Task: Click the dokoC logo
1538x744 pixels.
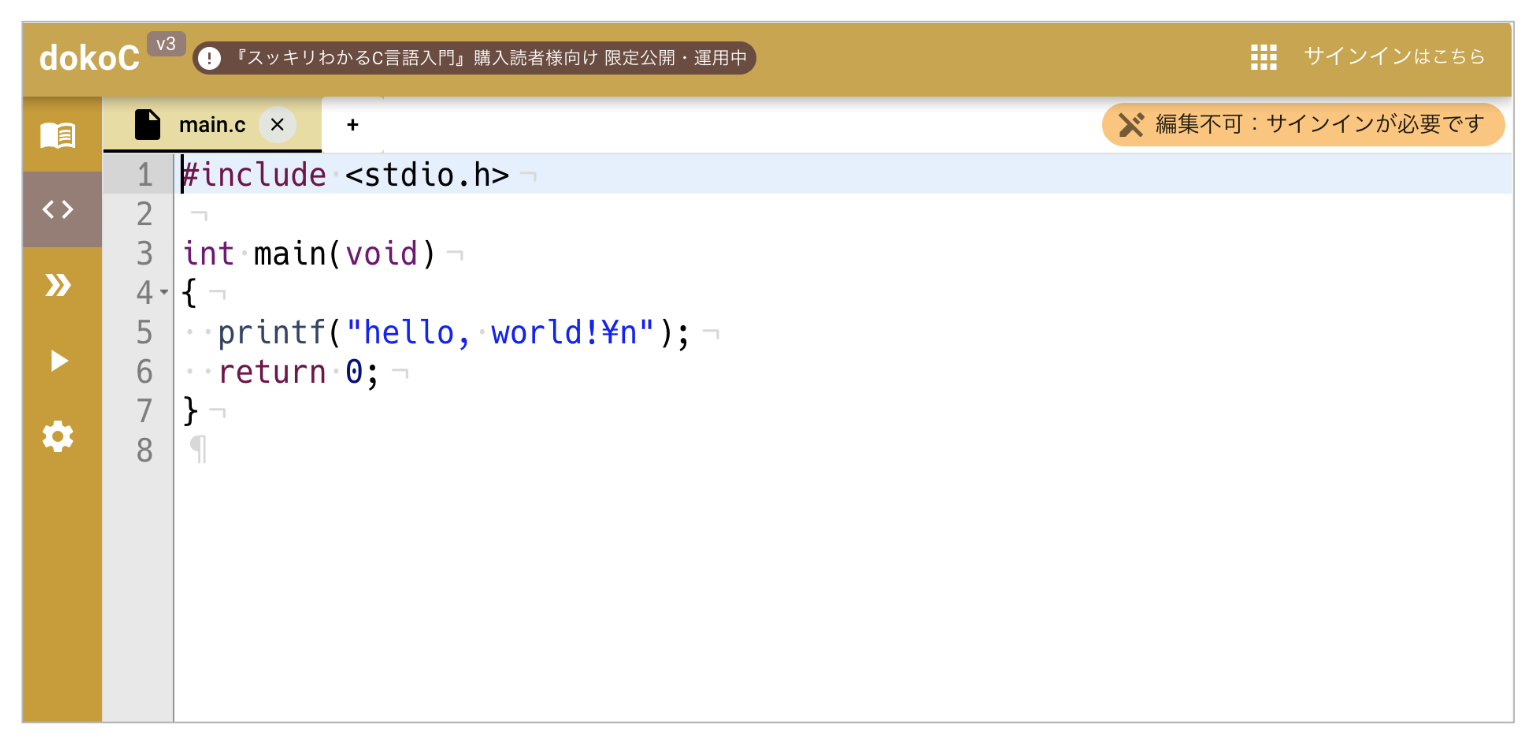Action: [x=89, y=58]
